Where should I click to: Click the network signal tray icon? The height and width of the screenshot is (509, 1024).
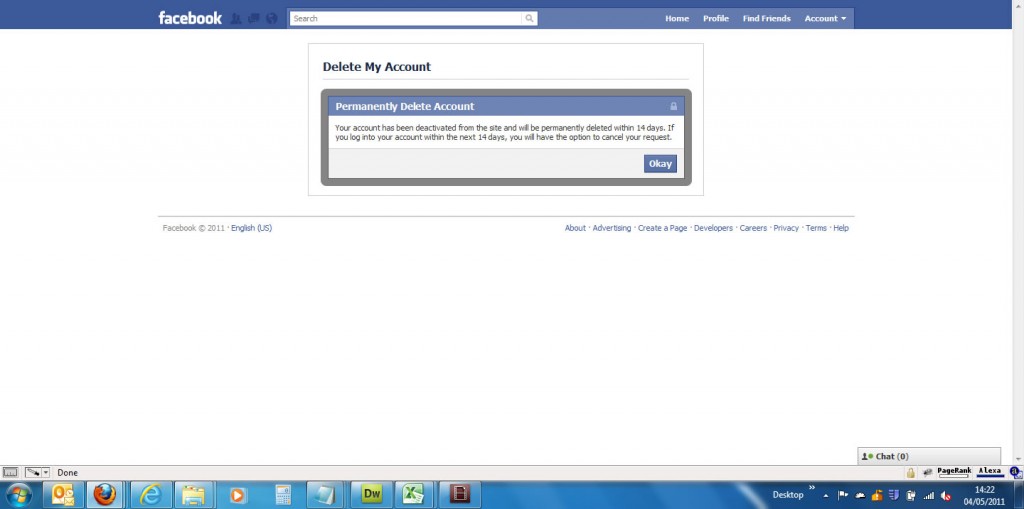[929, 495]
